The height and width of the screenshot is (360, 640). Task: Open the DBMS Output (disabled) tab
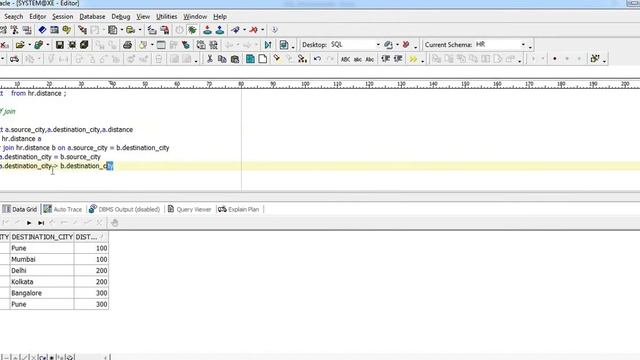coord(124,209)
